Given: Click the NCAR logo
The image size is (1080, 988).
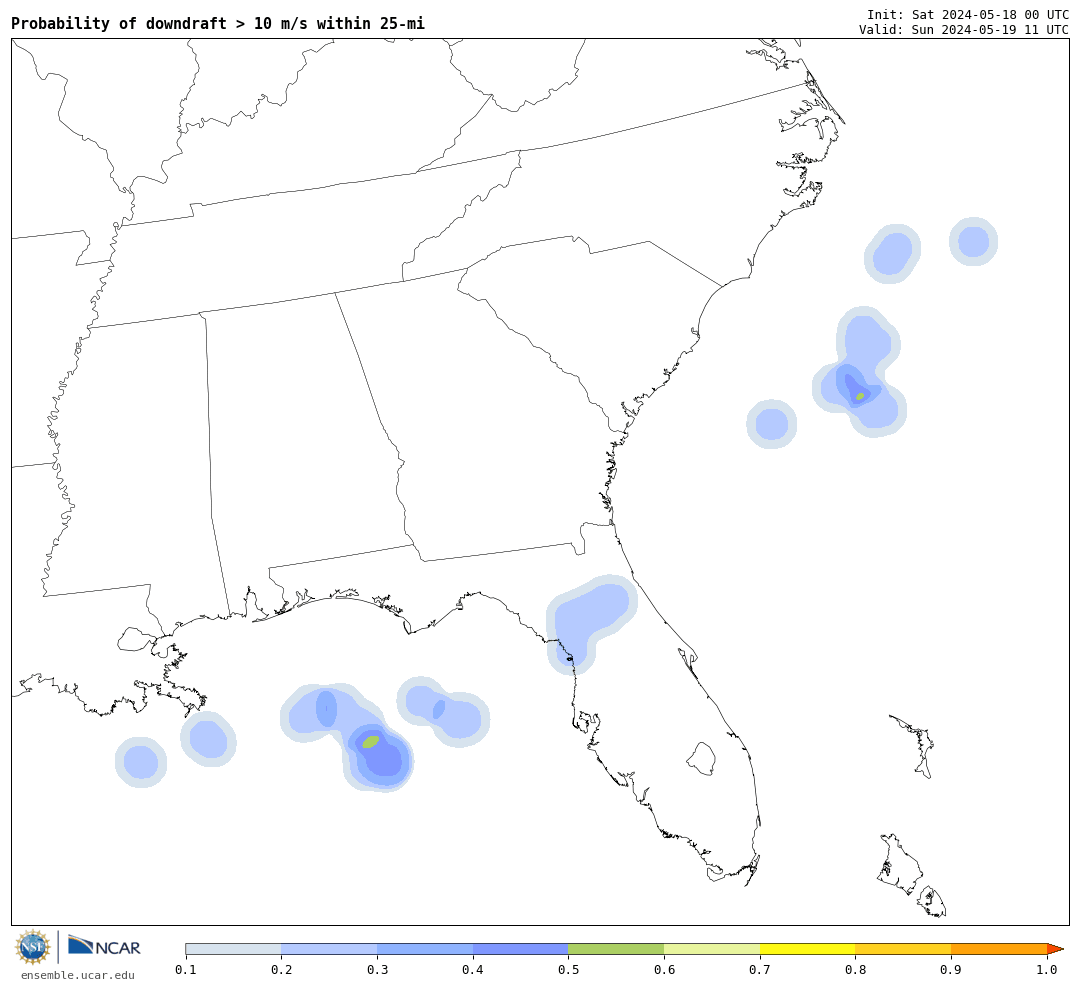Looking at the screenshot, I should [104, 945].
